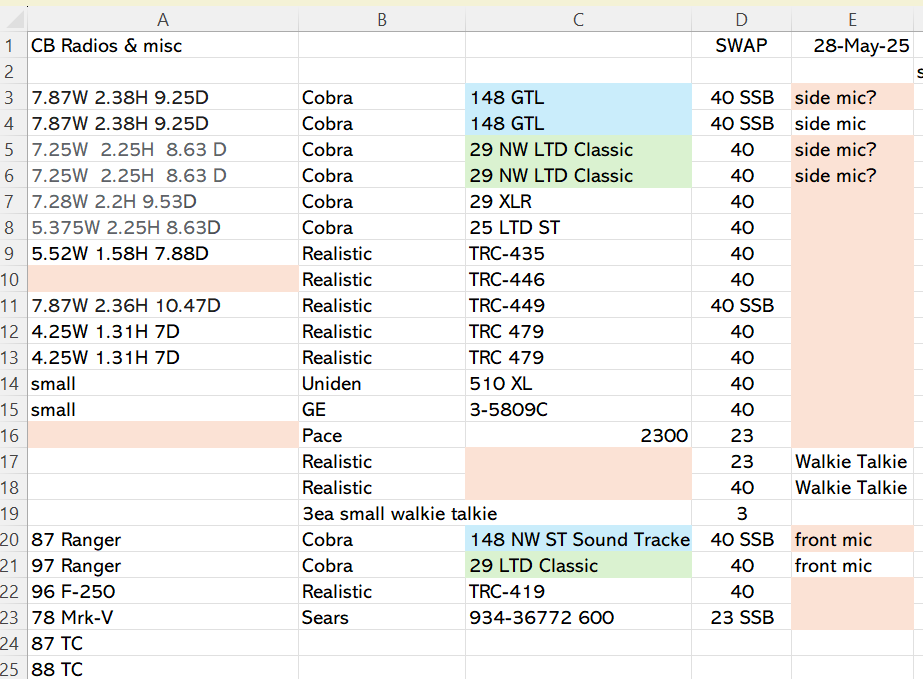The height and width of the screenshot is (679, 923).
Task: Select the '3ea small walkie talkie' cell
Action: tap(400, 514)
